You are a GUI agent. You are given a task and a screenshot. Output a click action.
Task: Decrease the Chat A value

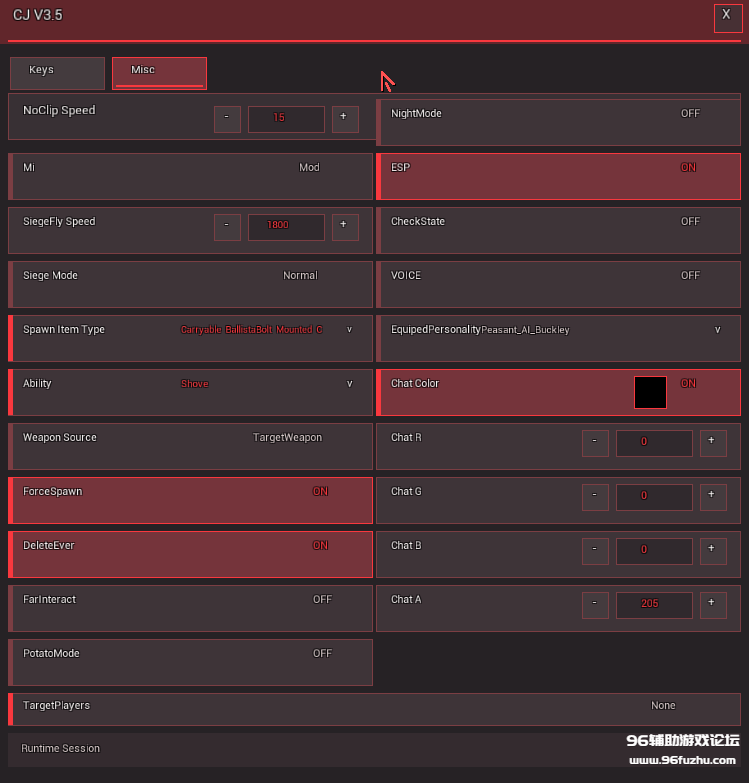click(x=595, y=605)
